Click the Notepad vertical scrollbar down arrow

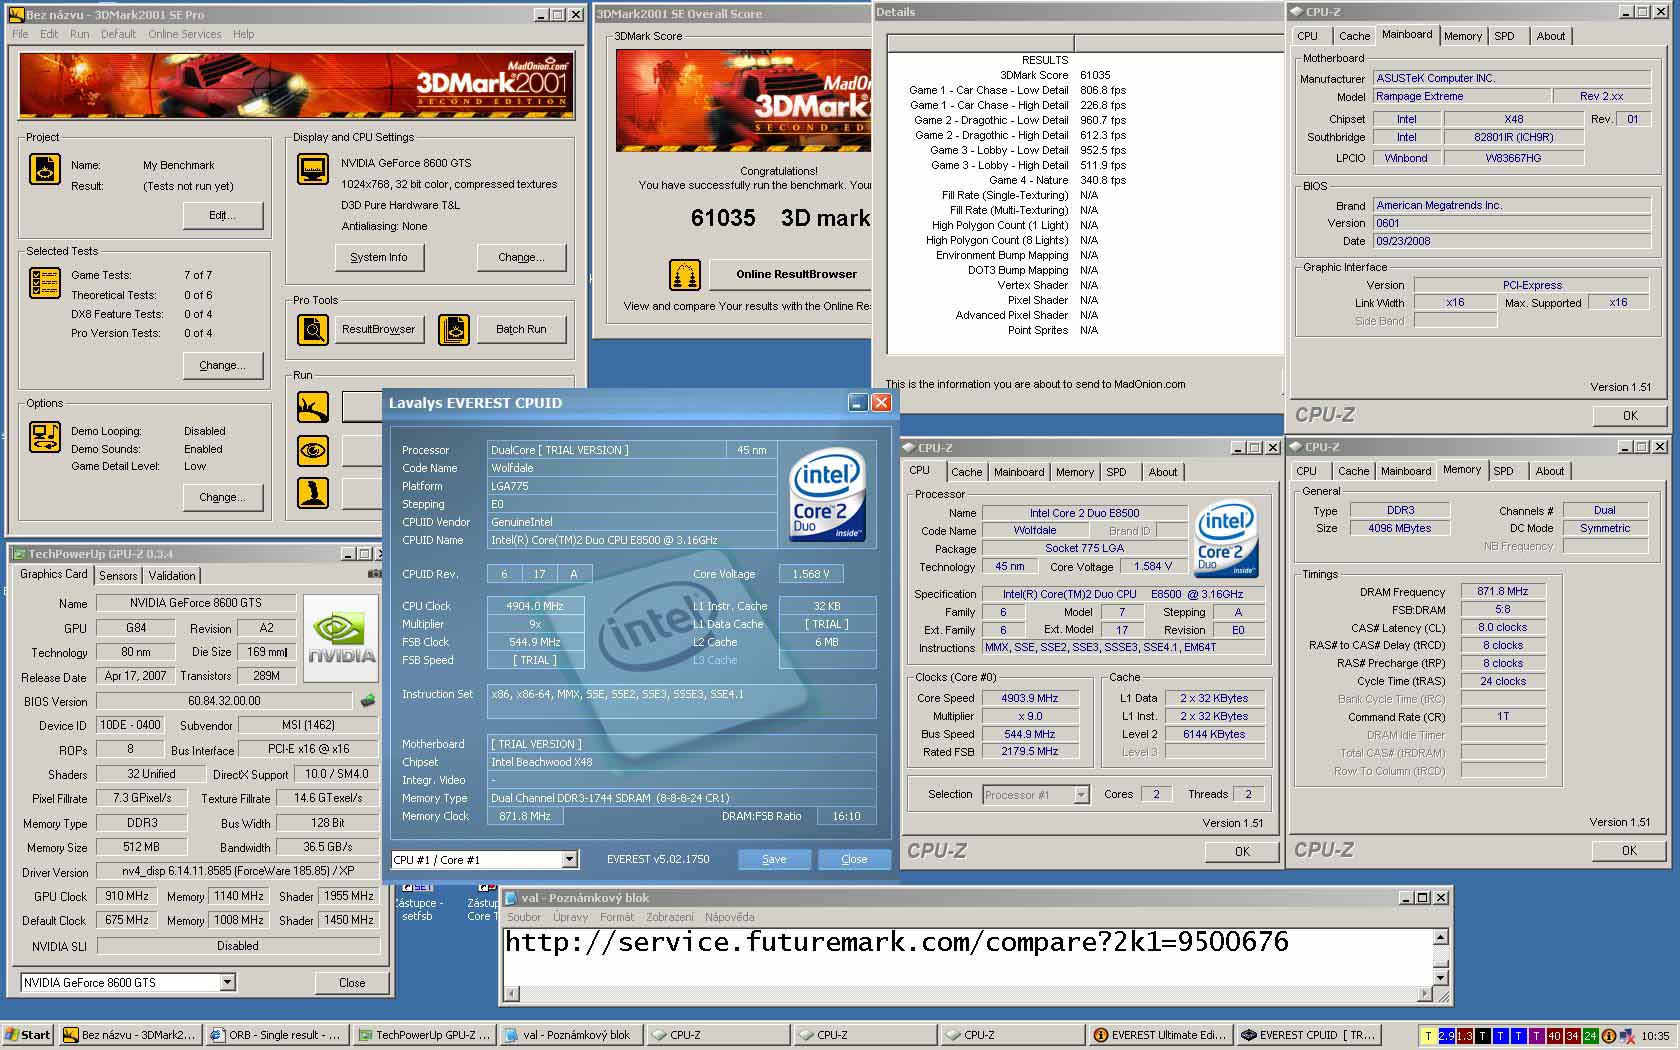tap(1441, 978)
